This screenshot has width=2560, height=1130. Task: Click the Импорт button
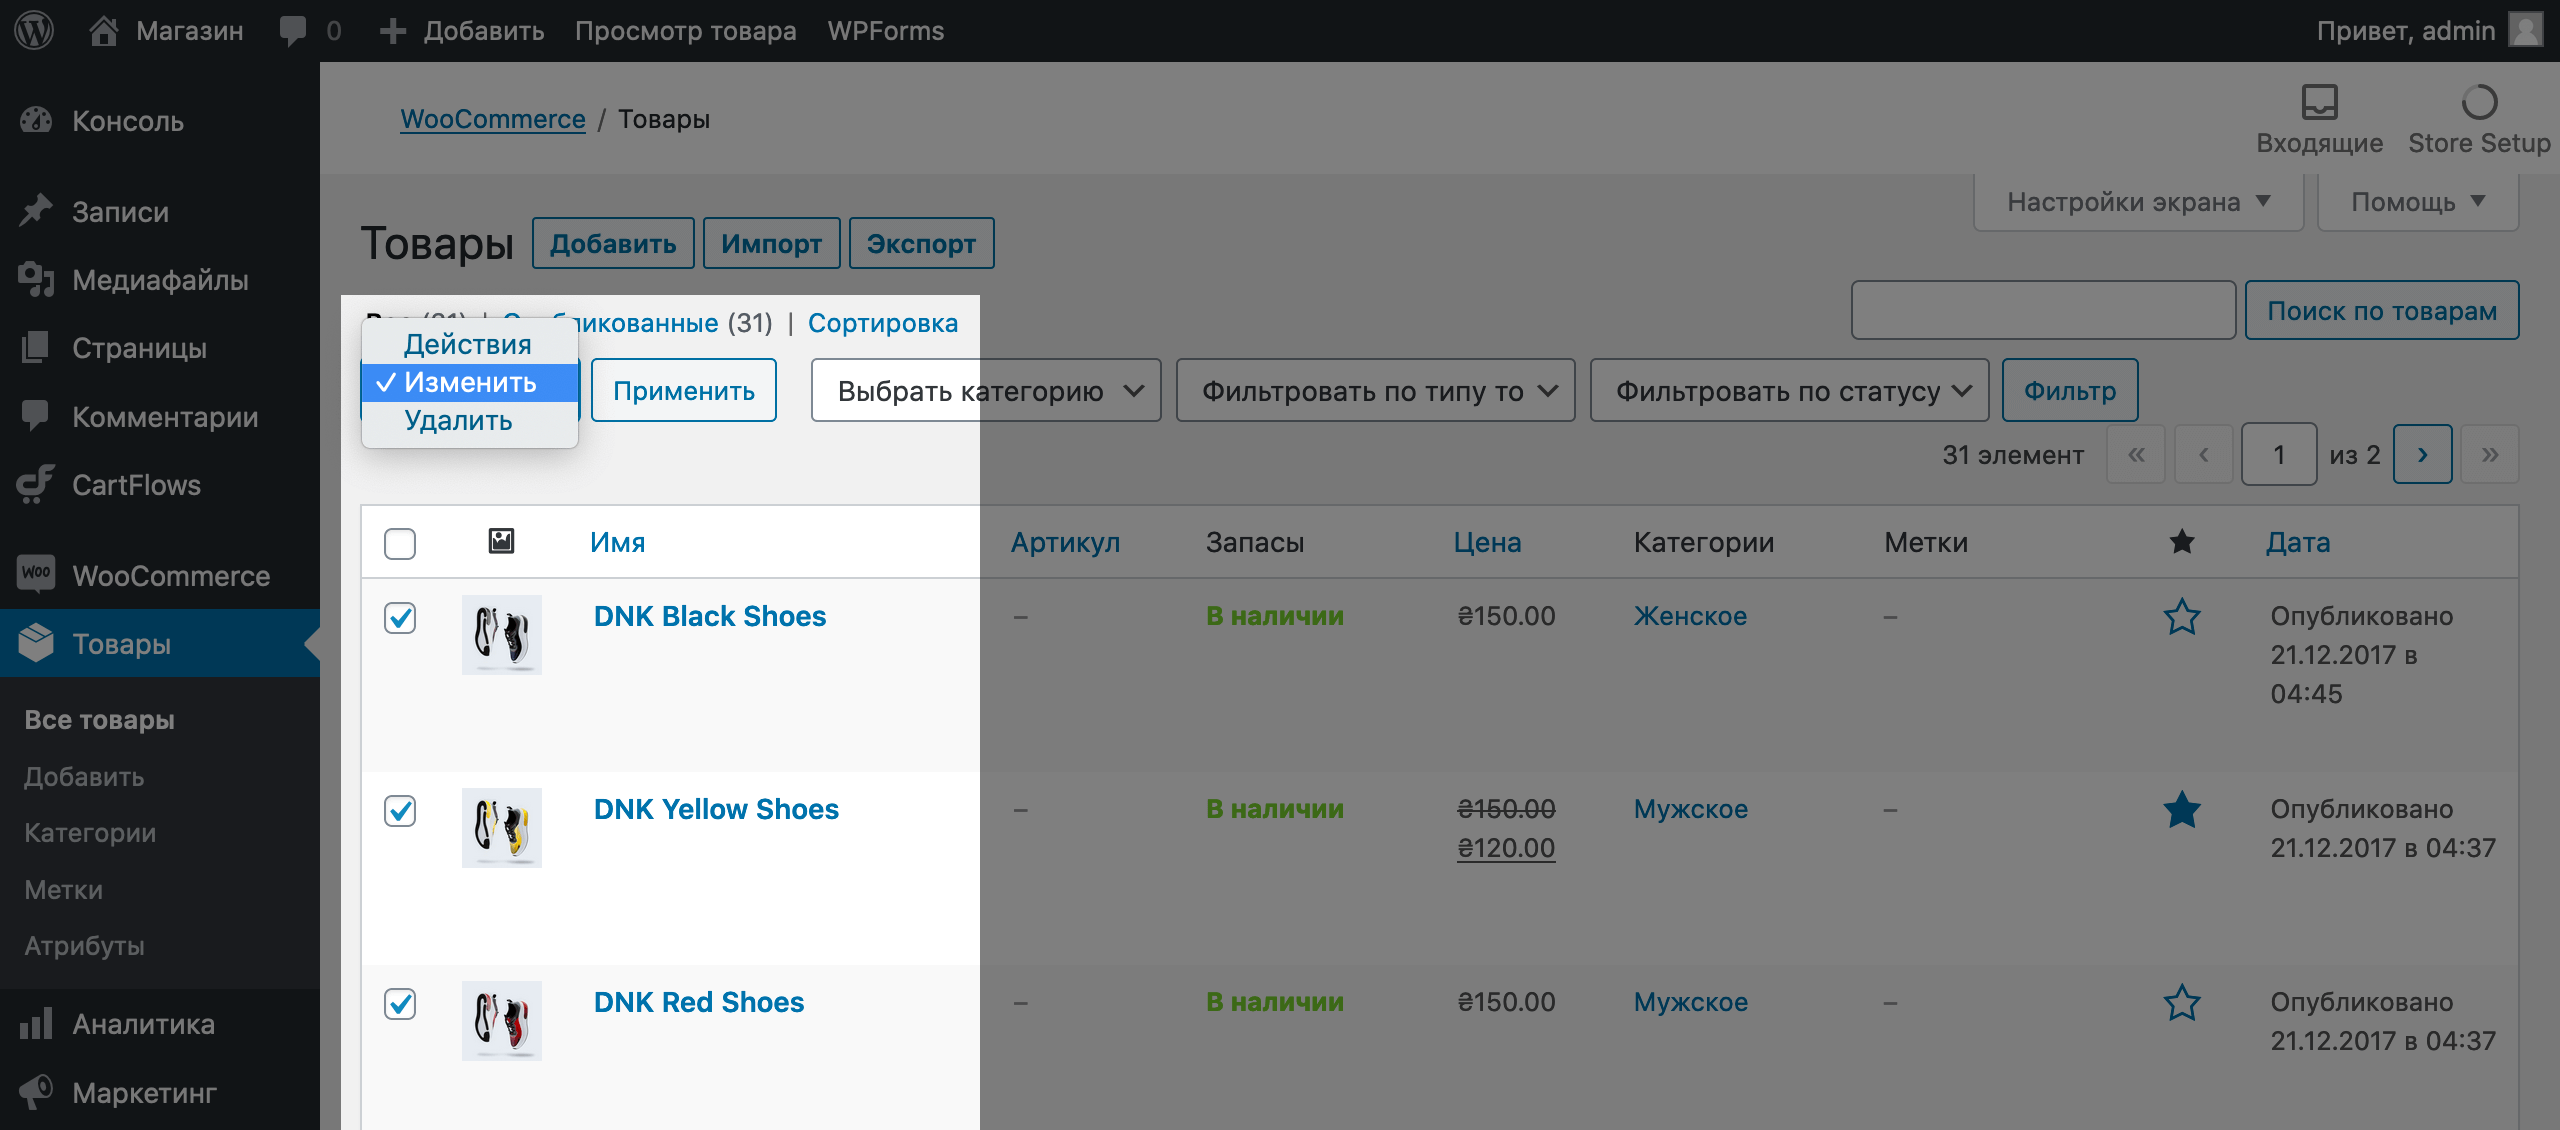772,243
